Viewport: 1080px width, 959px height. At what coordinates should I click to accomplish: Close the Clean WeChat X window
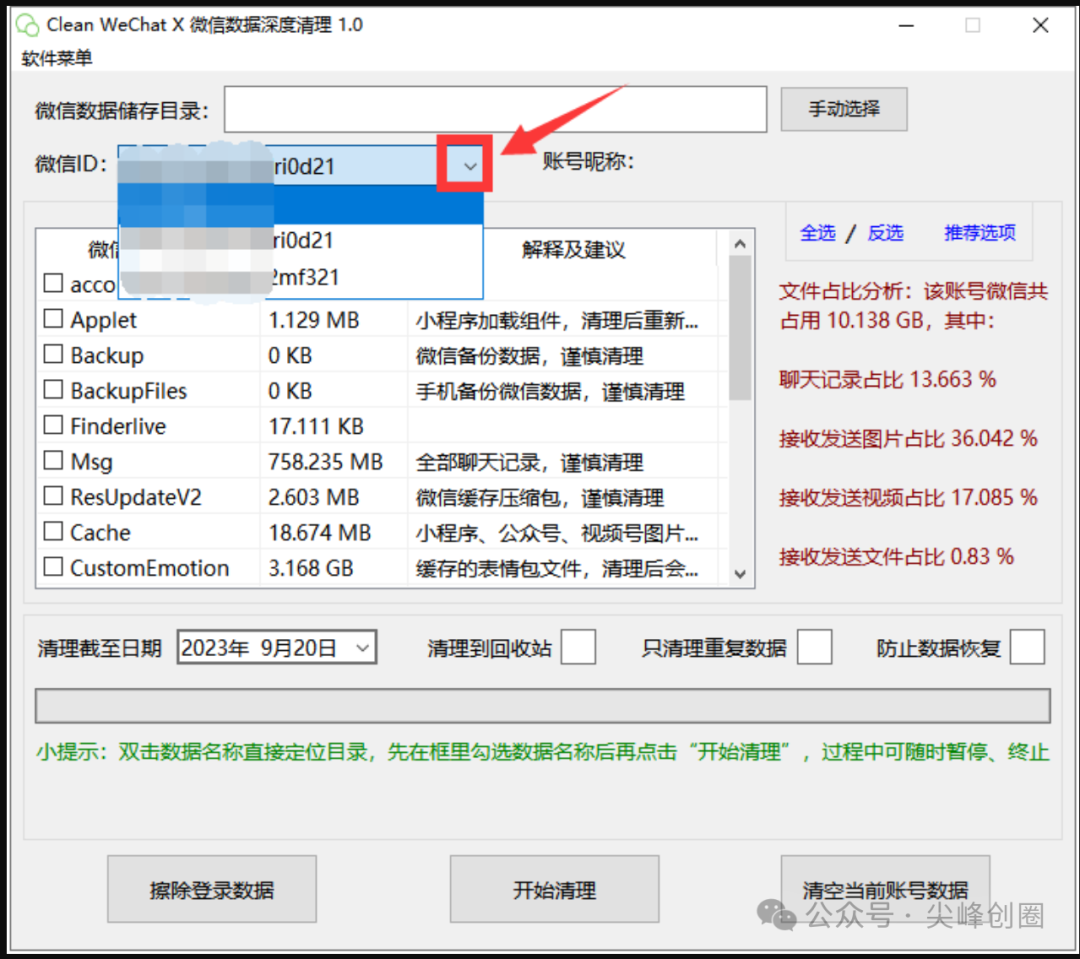[1041, 25]
